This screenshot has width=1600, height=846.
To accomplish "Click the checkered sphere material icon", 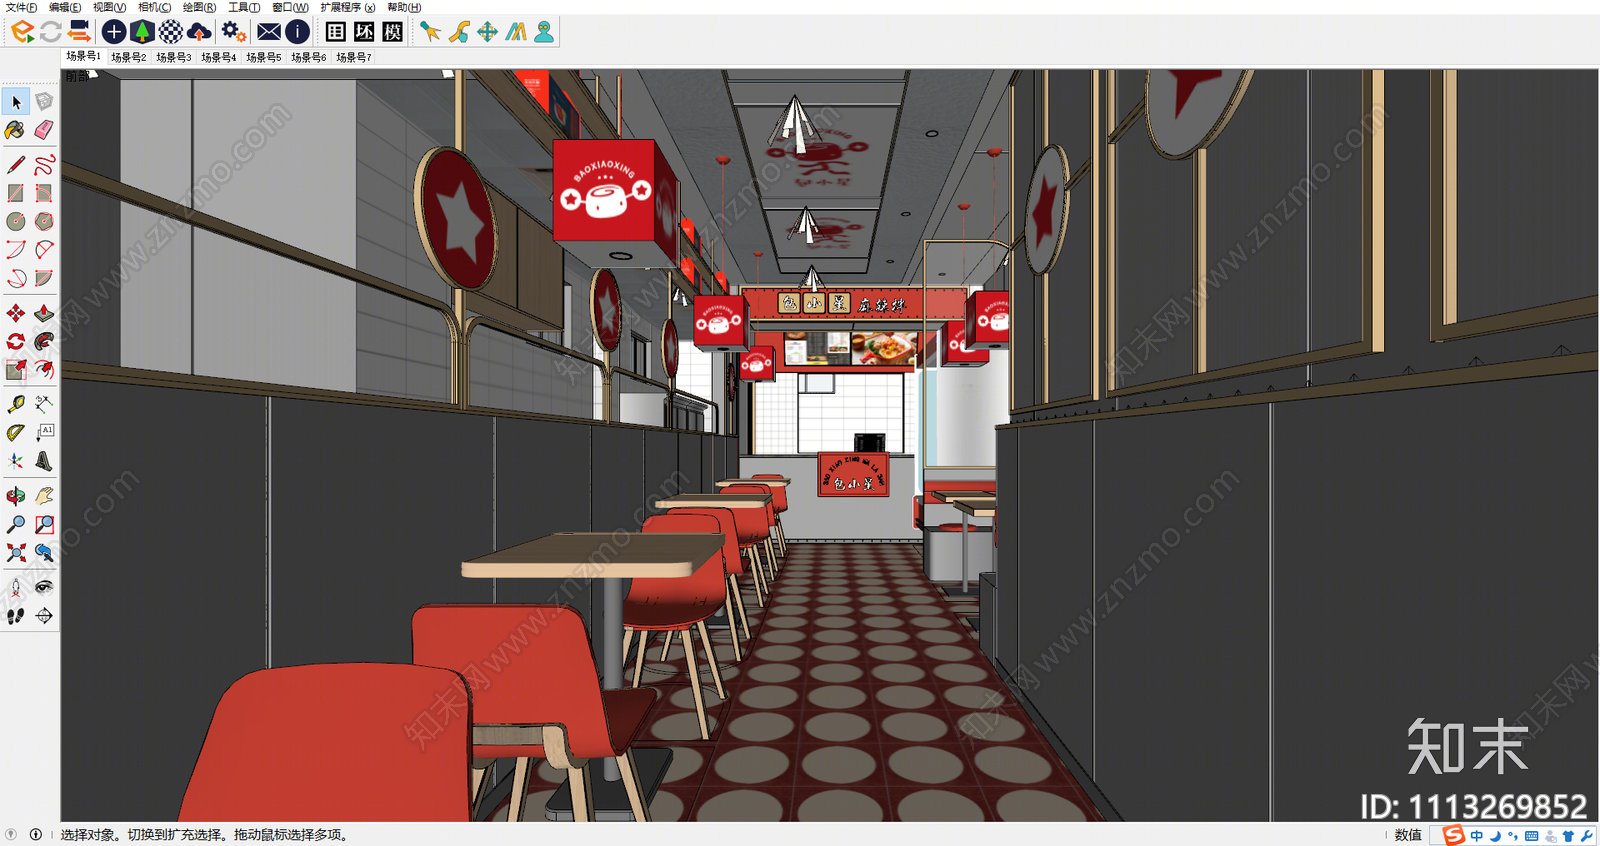I will coord(171,32).
